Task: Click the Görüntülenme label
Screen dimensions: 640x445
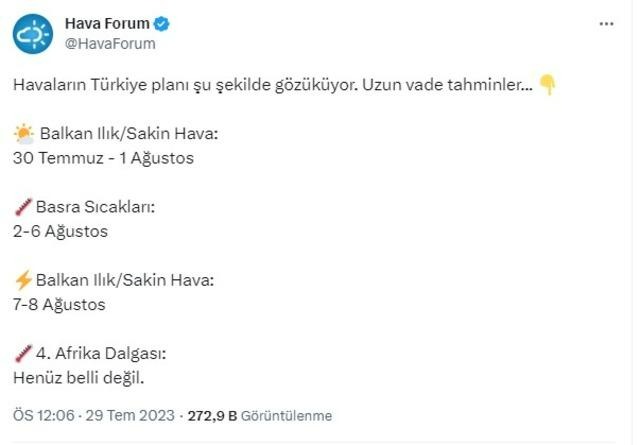Action: (x=286, y=416)
